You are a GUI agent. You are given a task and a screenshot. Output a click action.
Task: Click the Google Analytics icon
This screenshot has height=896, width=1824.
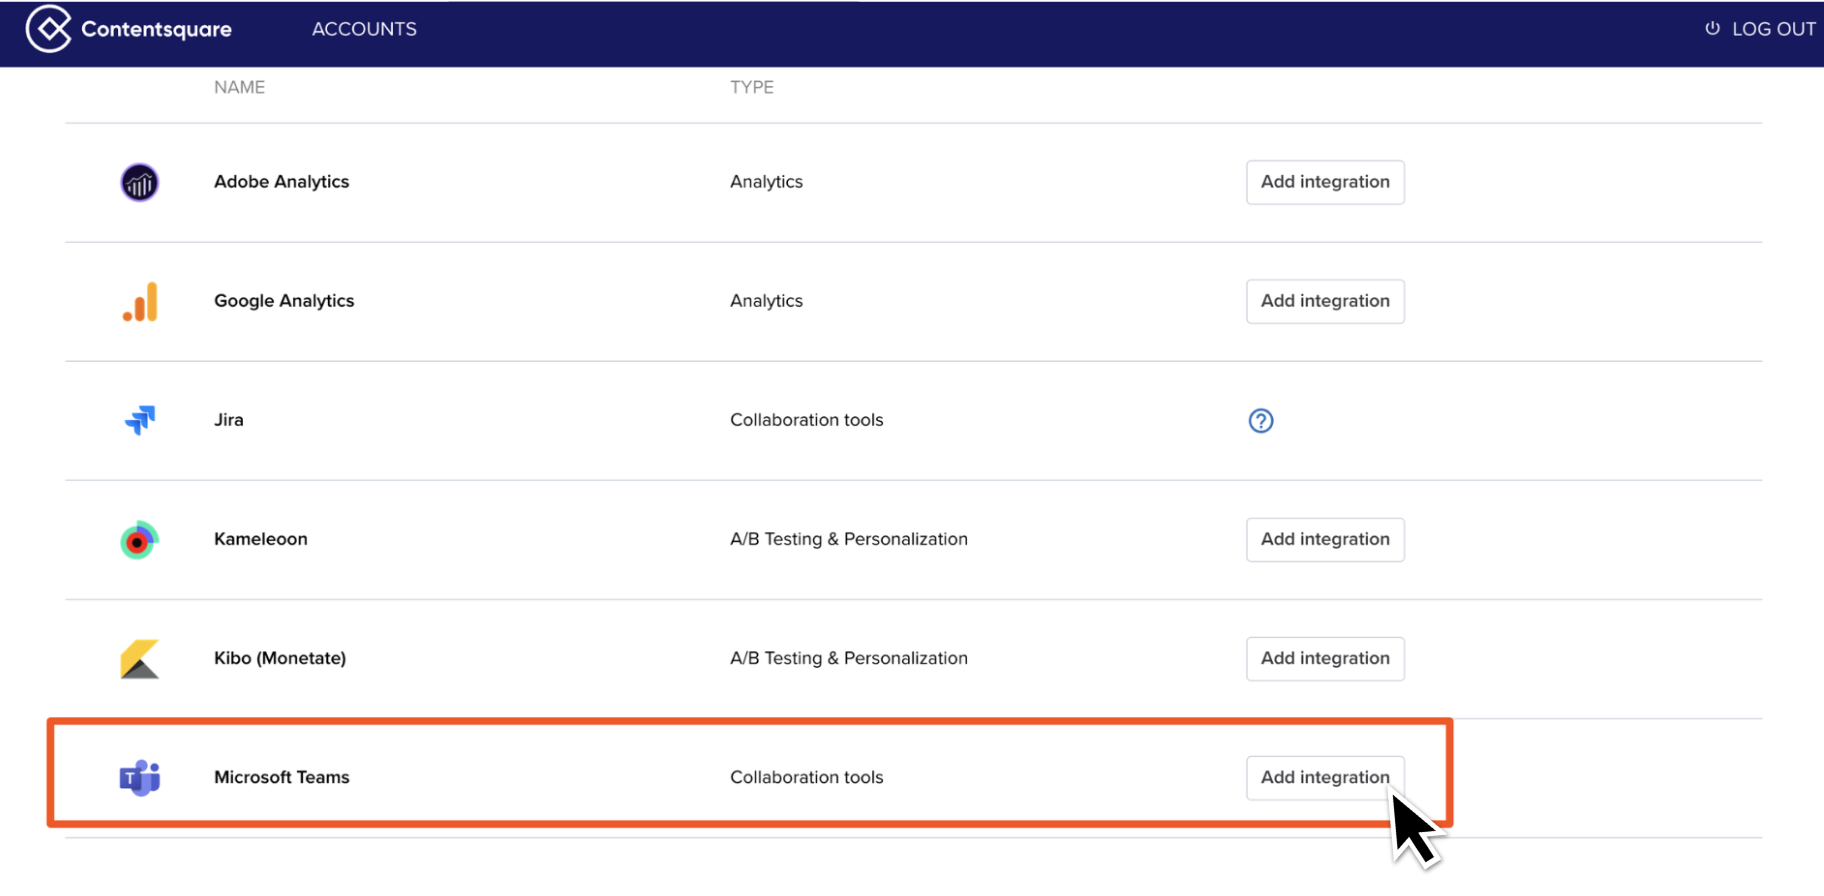pos(140,301)
